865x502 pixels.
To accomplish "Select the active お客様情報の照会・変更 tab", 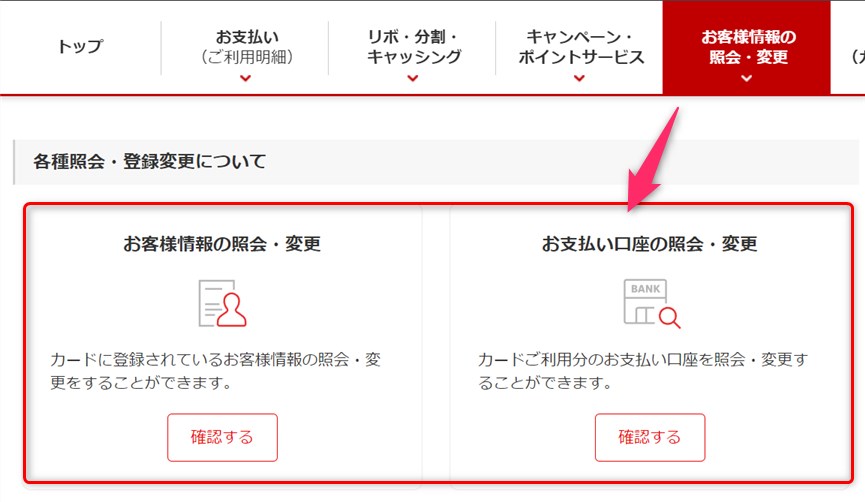I will coord(746,47).
